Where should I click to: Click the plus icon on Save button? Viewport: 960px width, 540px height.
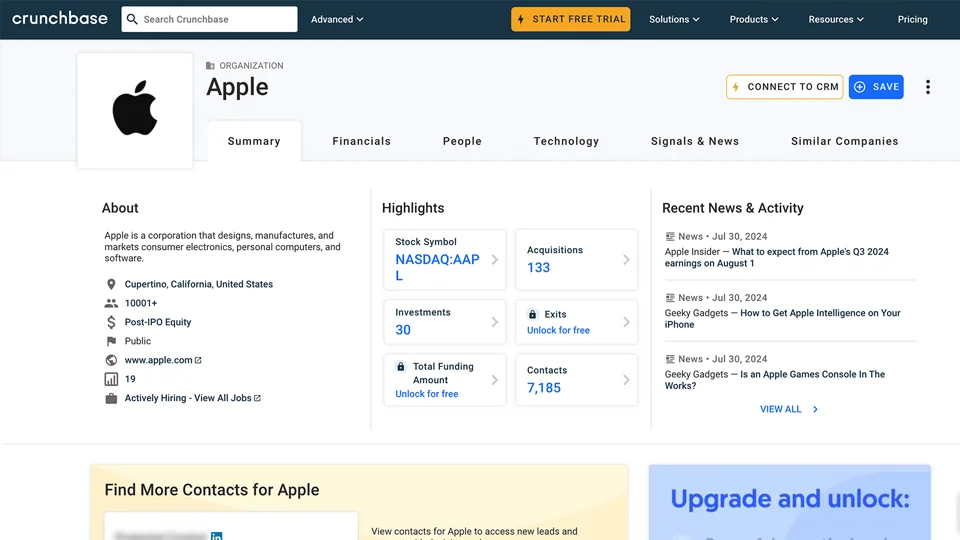(x=860, y=87)
